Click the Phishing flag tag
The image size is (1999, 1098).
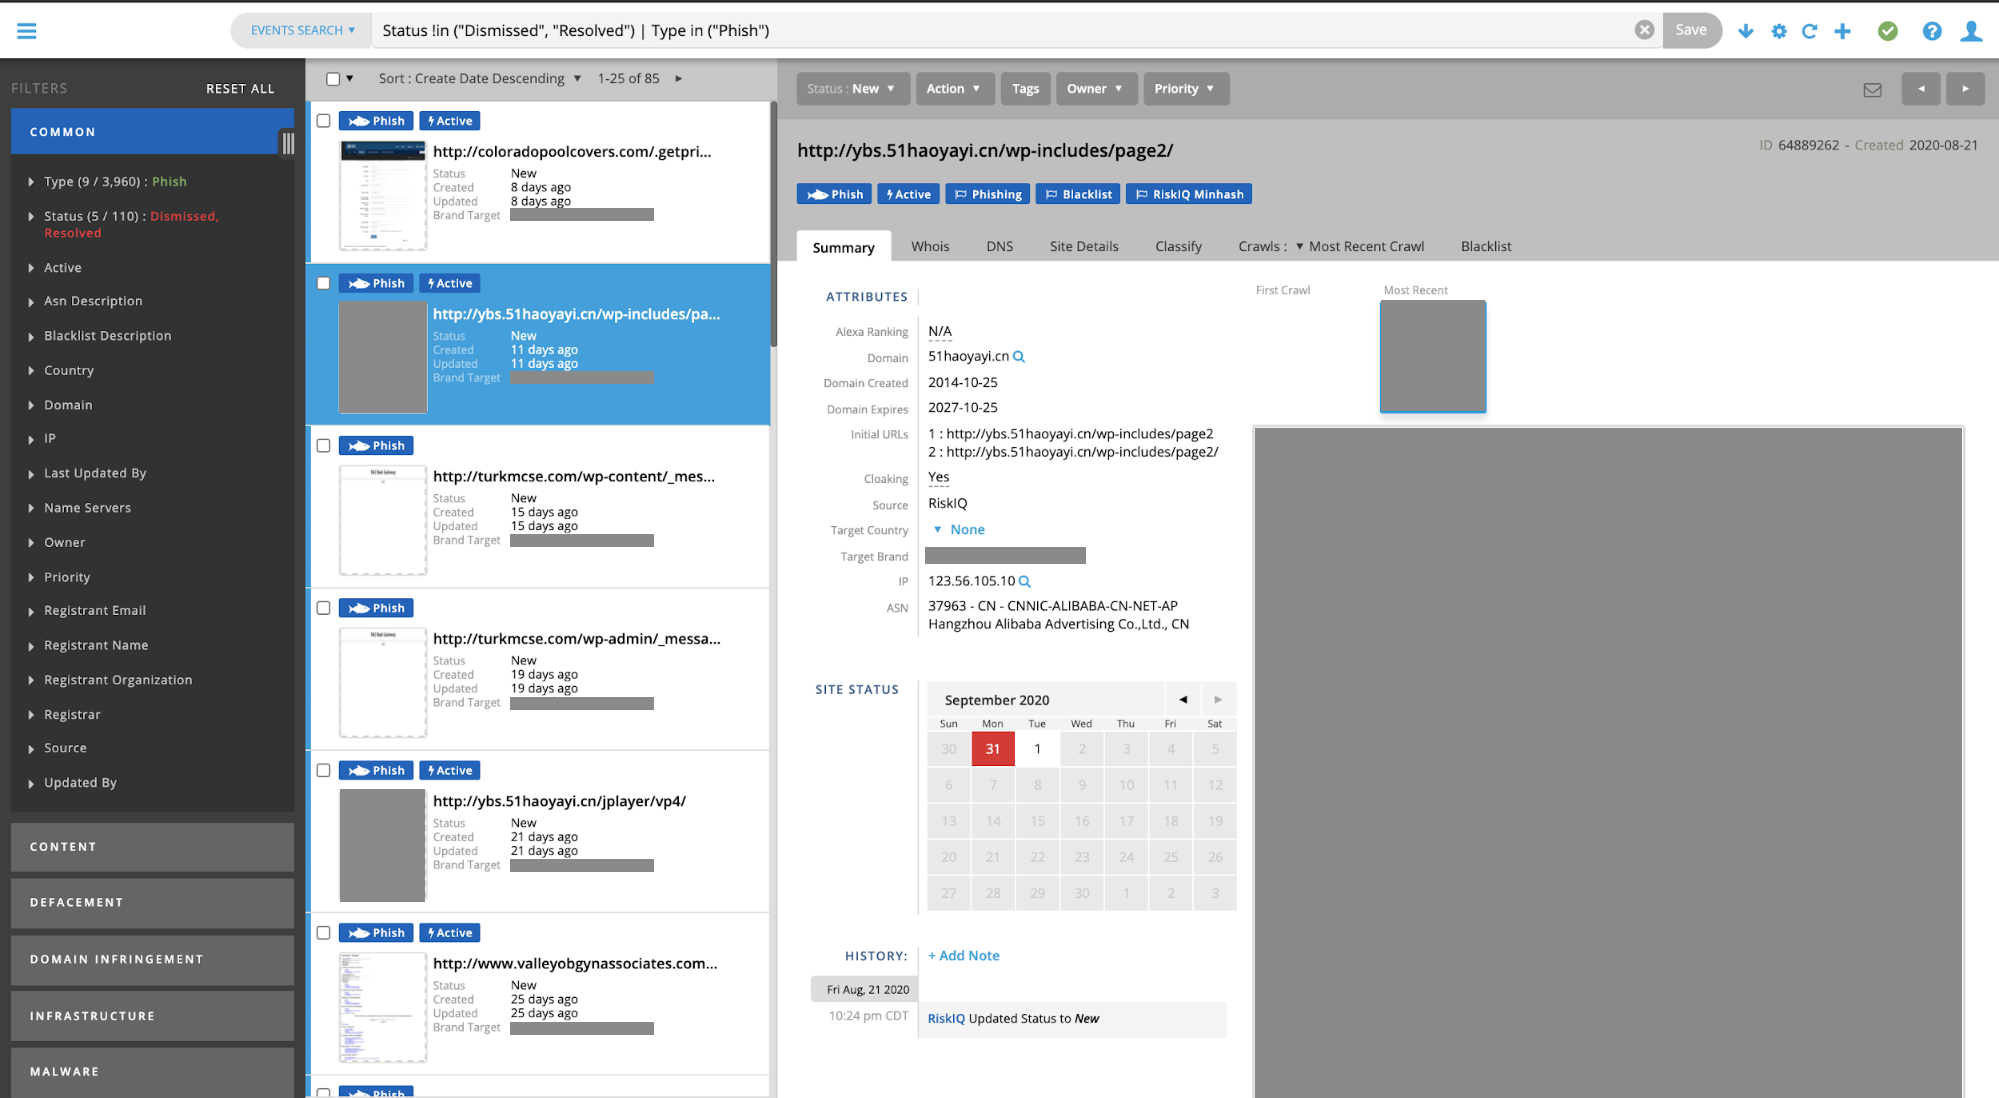tap(987, 194)
